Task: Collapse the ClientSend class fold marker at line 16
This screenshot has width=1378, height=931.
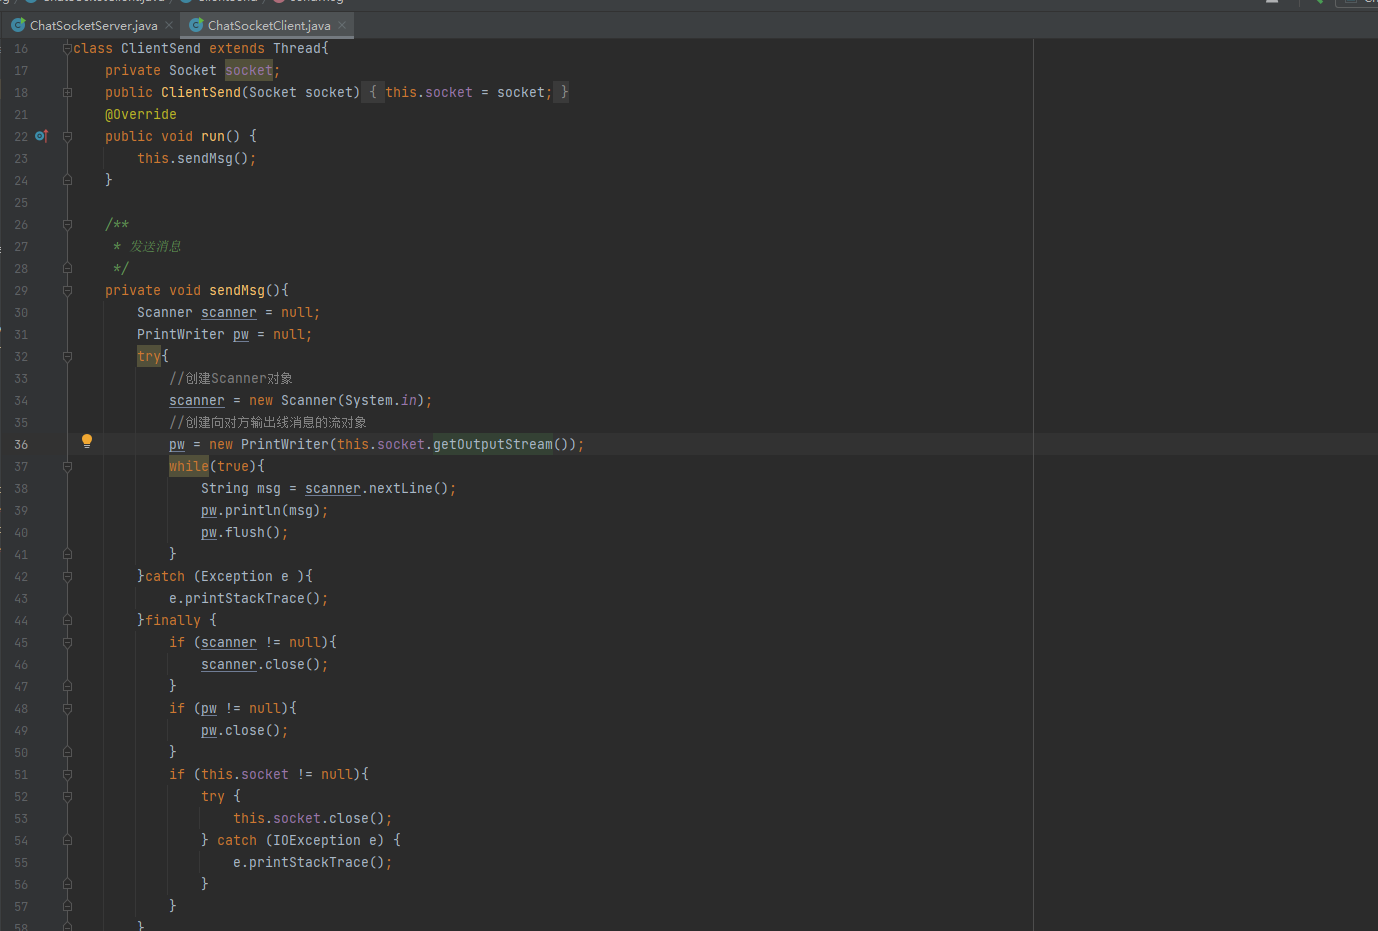Action: coord(67,48)
